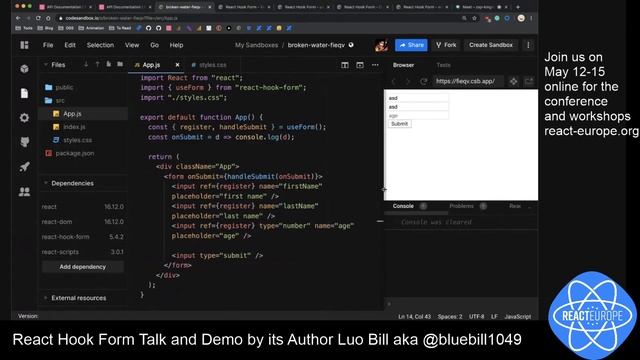Open the editor three-dot more options
Screen dimensions: 640x360
pos(375,65)
